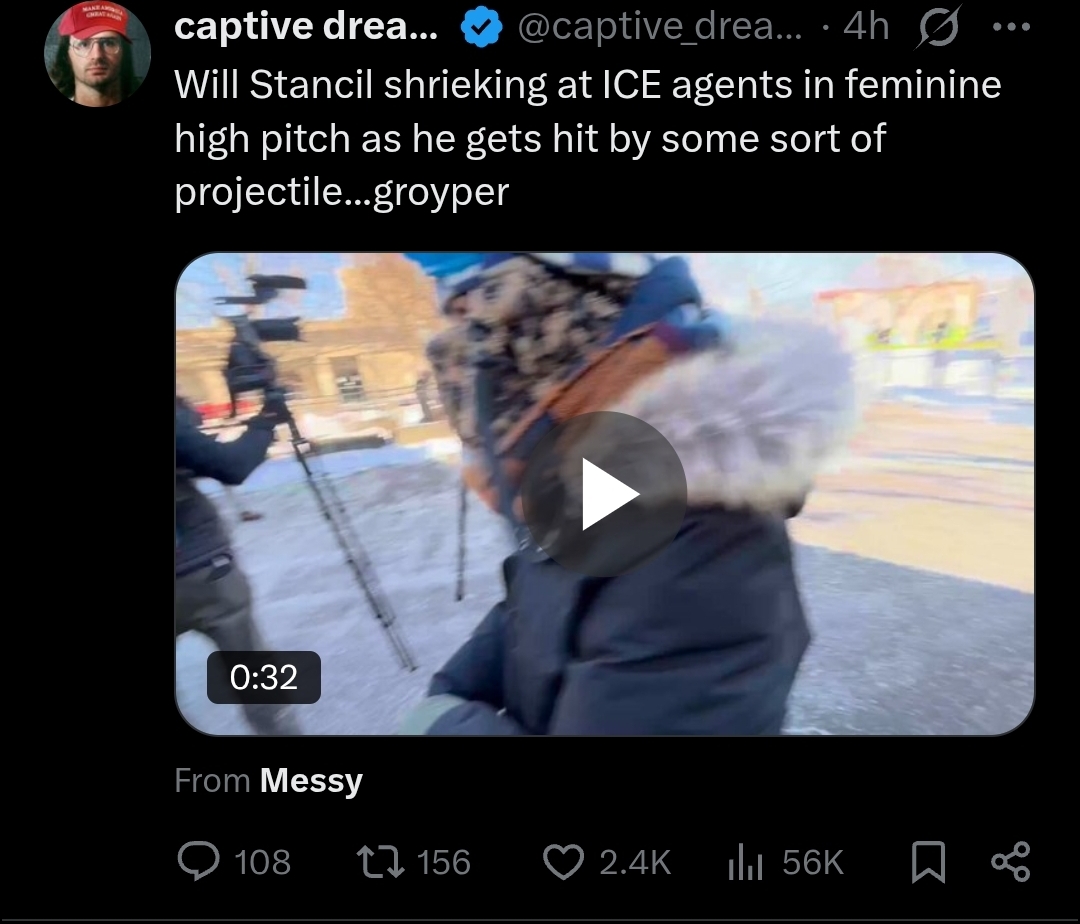Open the captive drea... display name
The image size is (1080, 924).
(305, 27)
